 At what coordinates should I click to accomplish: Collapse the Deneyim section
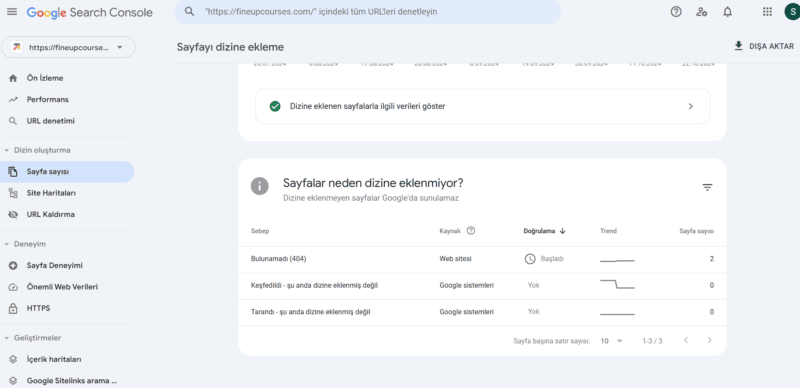25,244
